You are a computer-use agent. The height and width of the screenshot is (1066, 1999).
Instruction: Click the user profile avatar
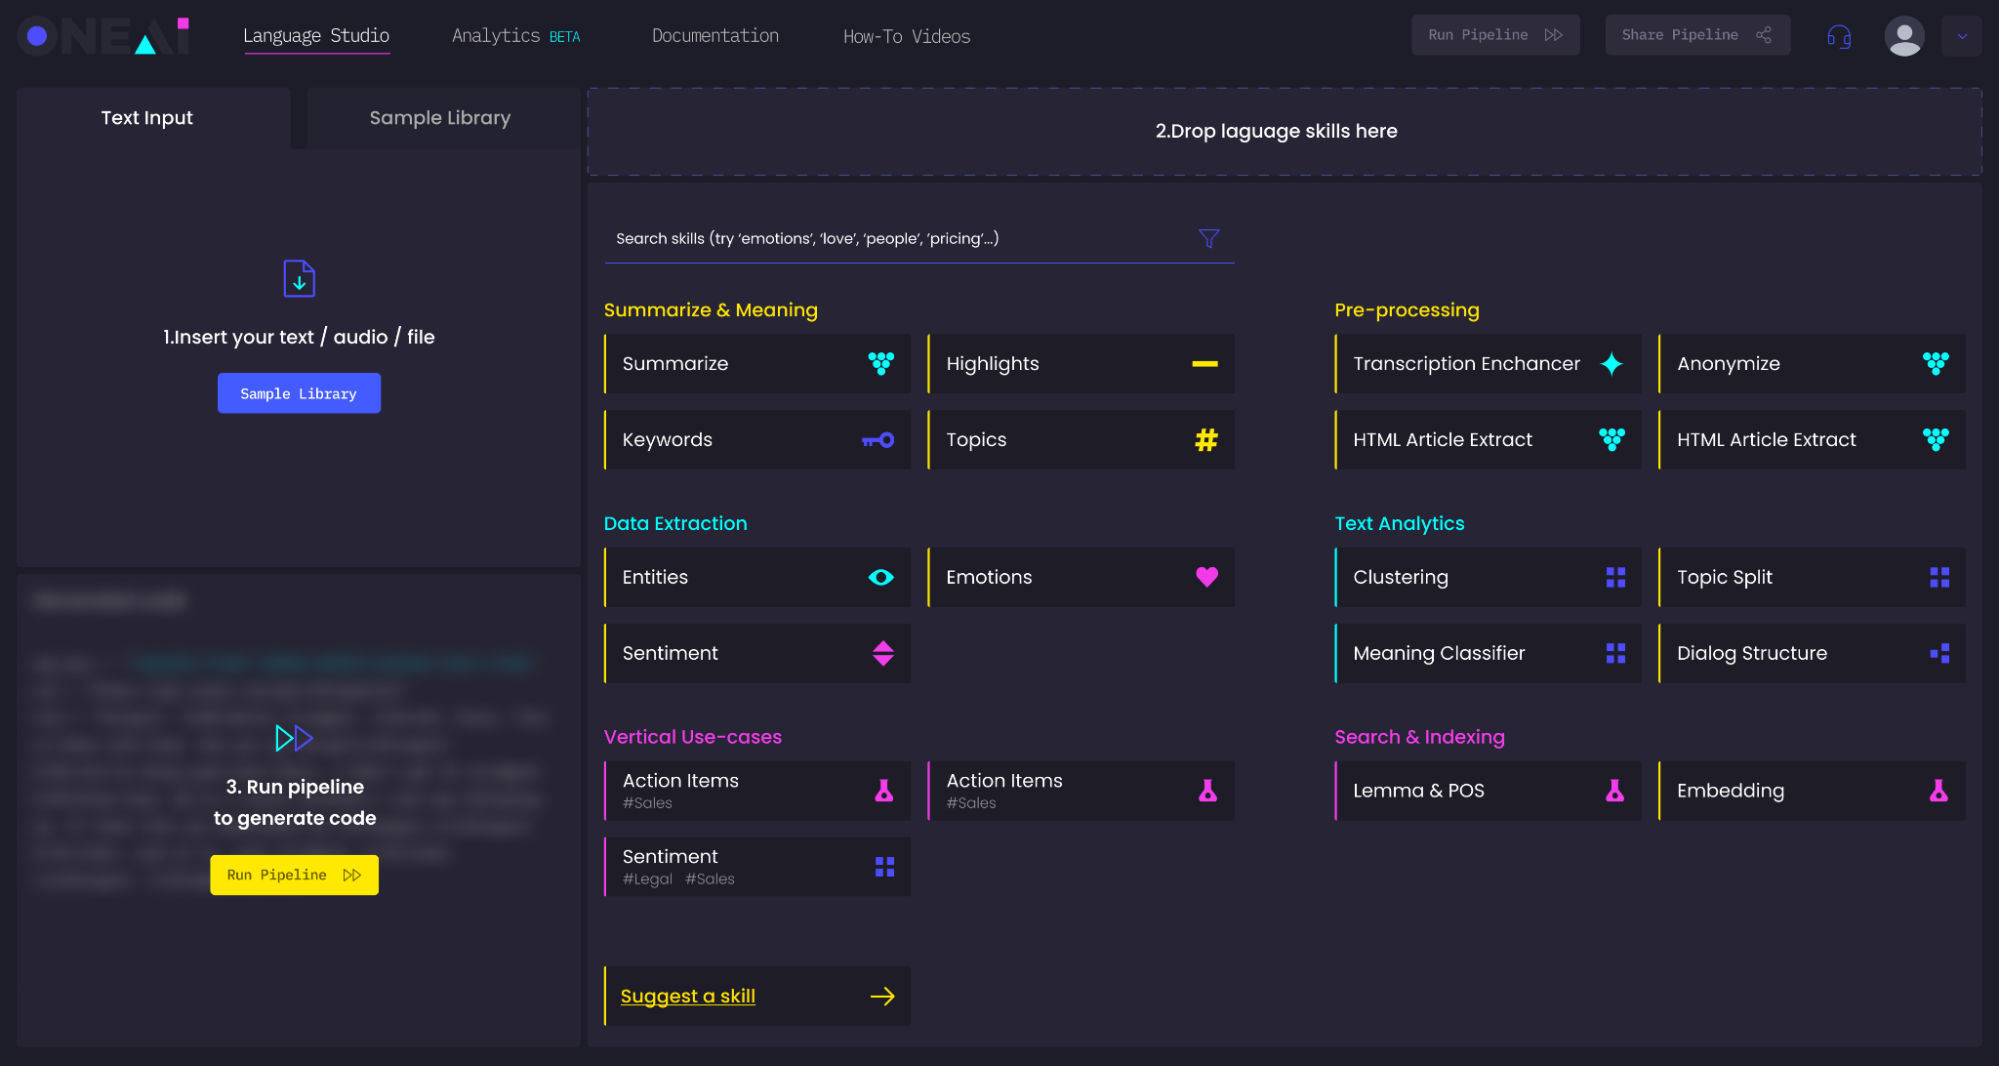[1903, 36]
